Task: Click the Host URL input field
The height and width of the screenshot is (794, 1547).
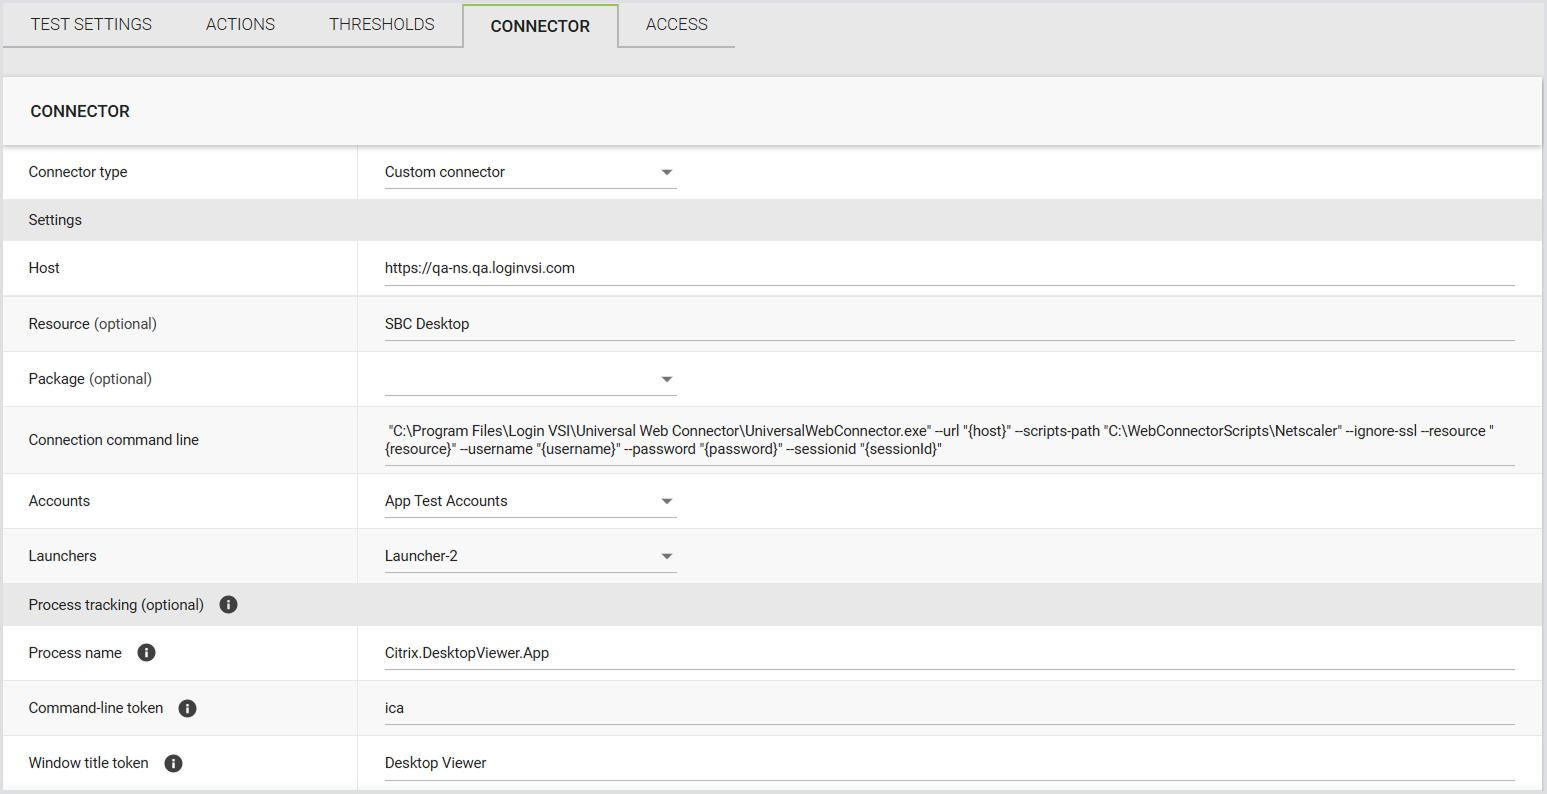Action: pyautogui.click(x=949, y=268)
